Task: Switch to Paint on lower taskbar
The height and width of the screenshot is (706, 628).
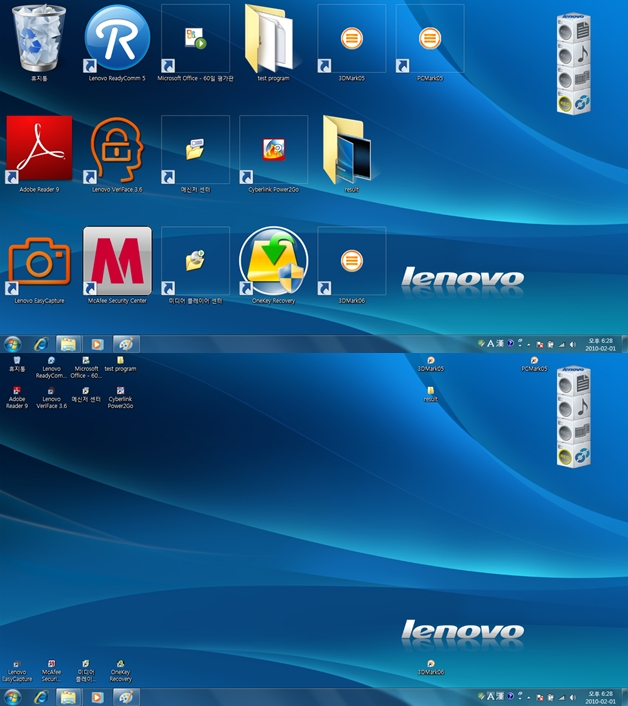Action: 126,697
